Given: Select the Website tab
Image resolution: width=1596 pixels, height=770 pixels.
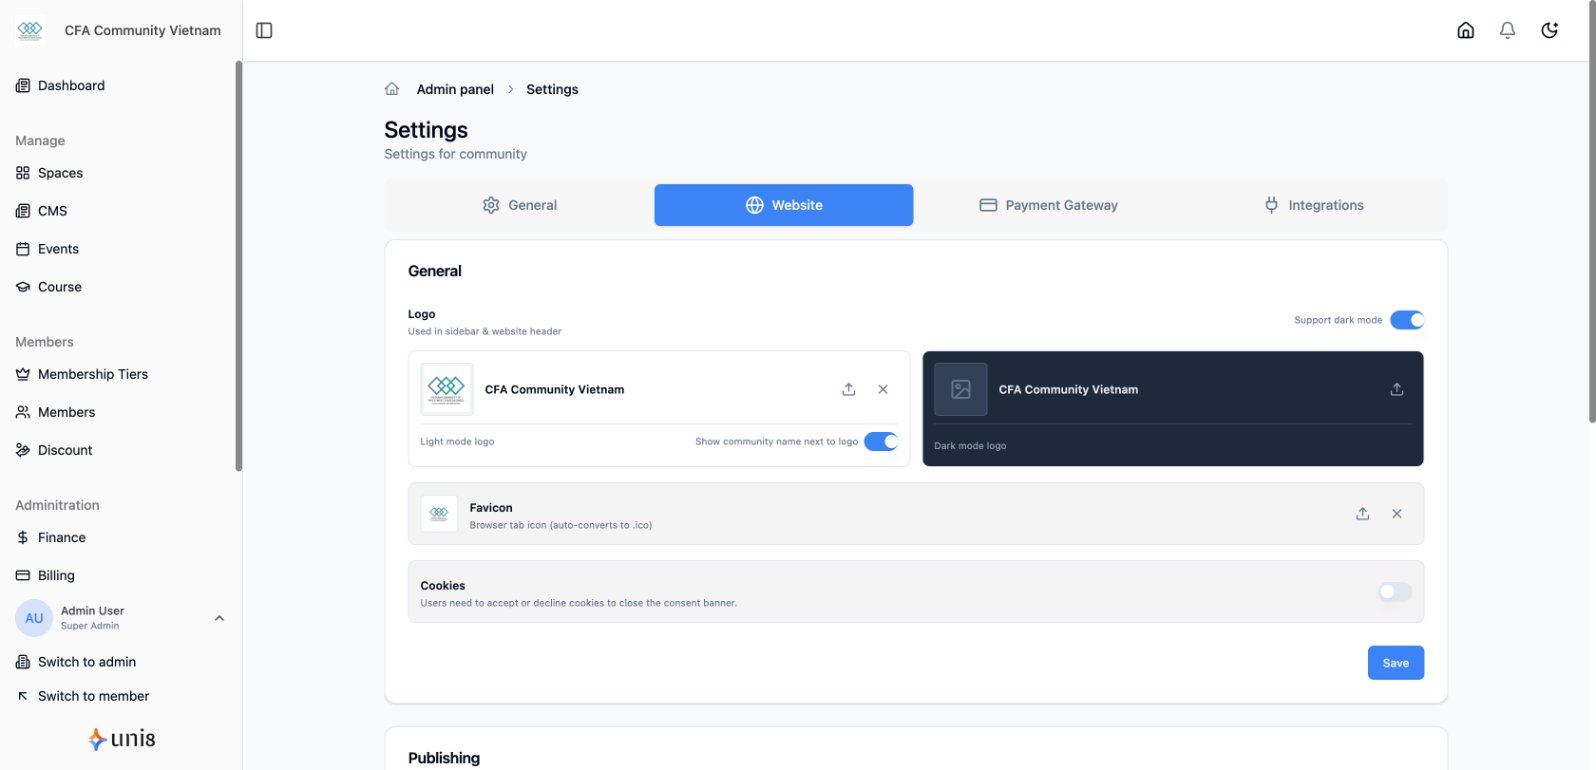Looking at the screenshot, I should click(784, 205).
